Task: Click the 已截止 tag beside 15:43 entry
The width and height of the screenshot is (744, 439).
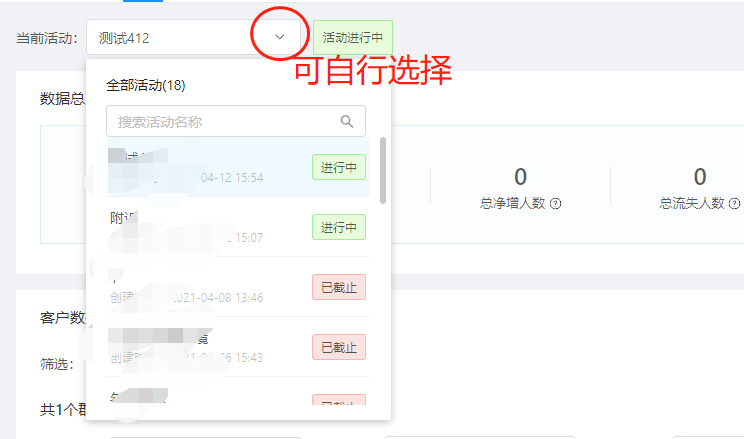Action: click(339, 347)
